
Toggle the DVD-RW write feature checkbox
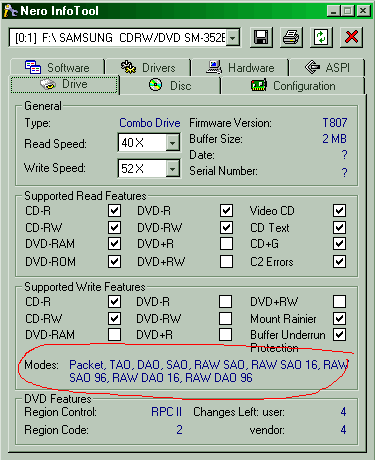pyautogui.click(x=226, y=318)
